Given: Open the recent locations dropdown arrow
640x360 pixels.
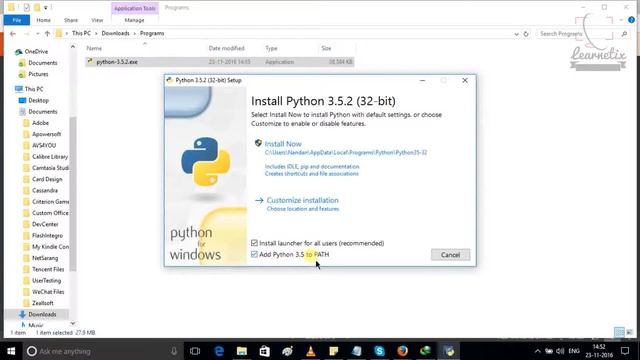Looking at the screenshot, I should coord(37,33).
